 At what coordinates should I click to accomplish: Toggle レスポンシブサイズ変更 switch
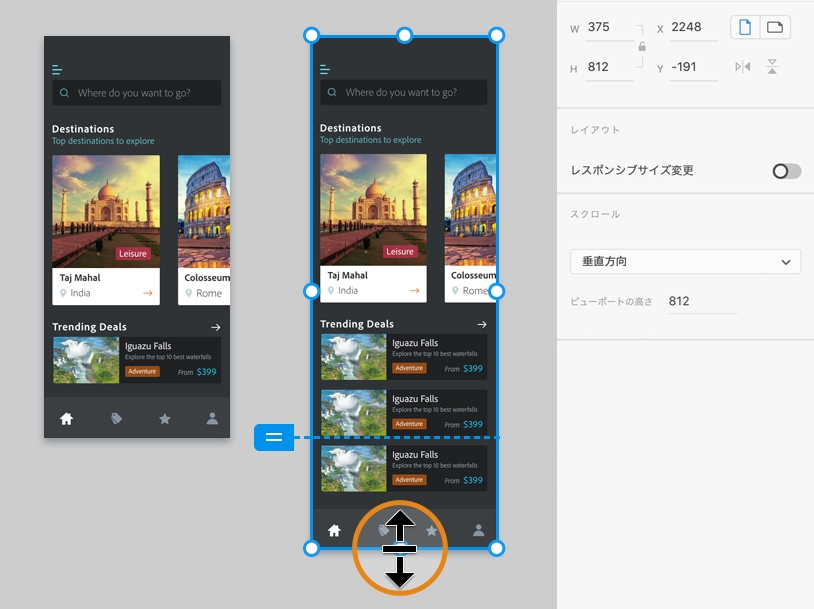[786, 171]
